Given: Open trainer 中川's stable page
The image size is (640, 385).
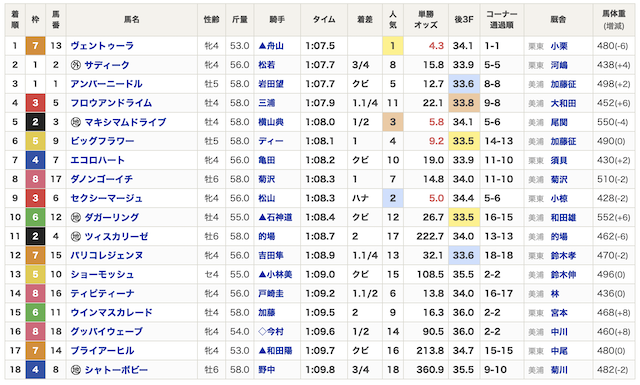Looking at the screenshot, I should (559, 332).
